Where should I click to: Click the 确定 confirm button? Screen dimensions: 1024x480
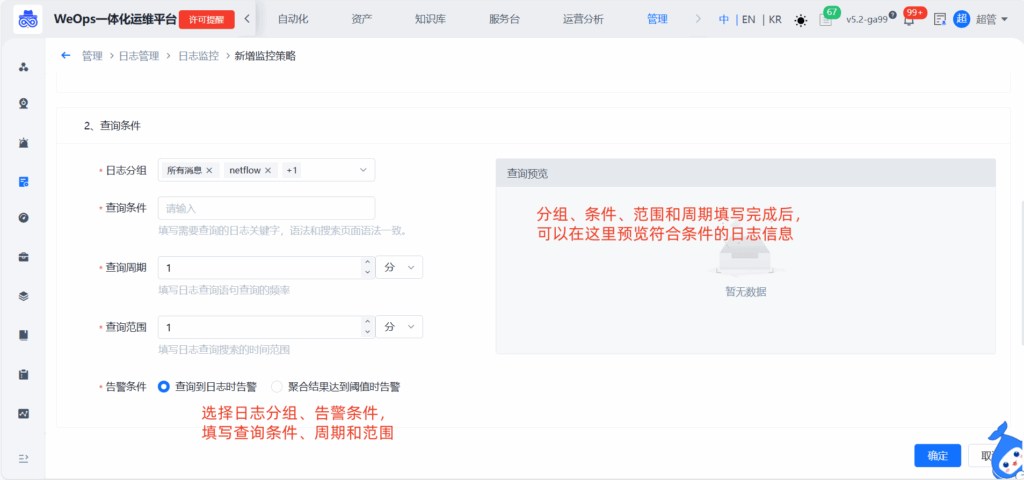[937, 456]
